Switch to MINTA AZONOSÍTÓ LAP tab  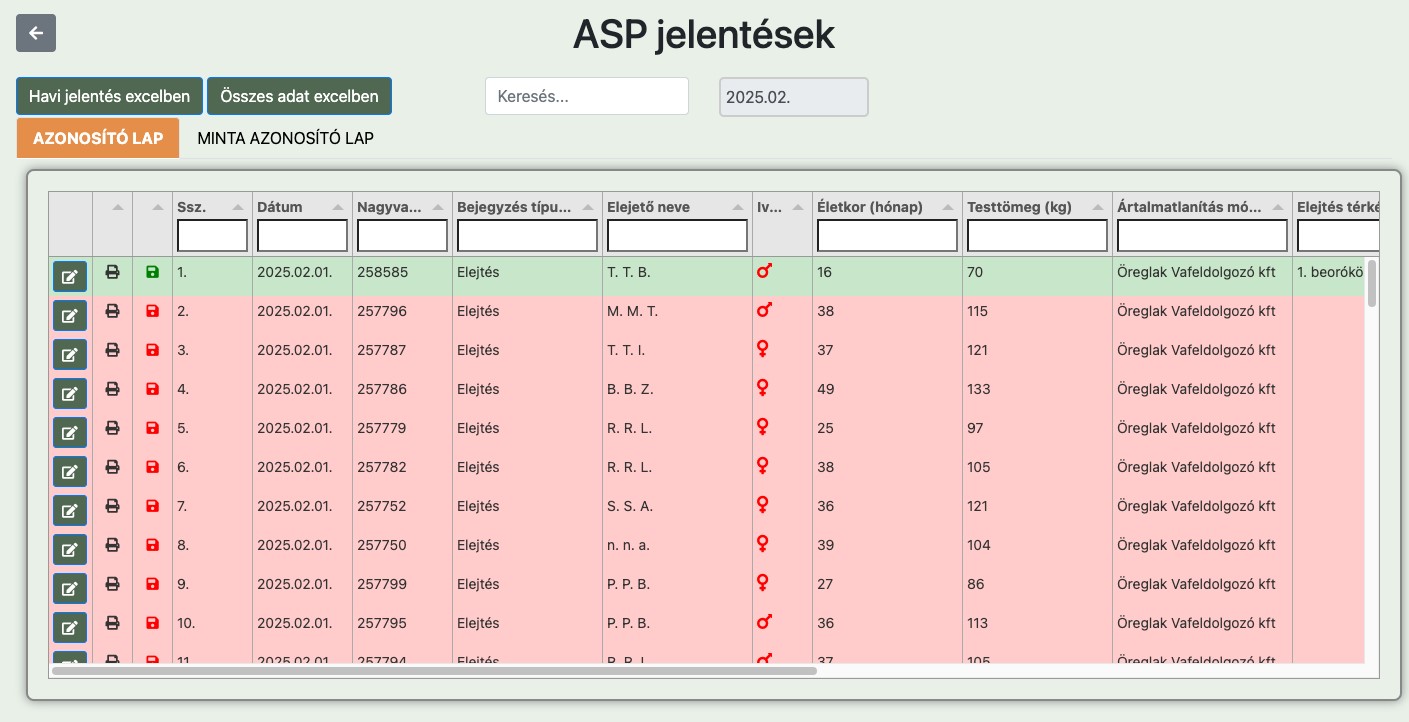point(285,138)
